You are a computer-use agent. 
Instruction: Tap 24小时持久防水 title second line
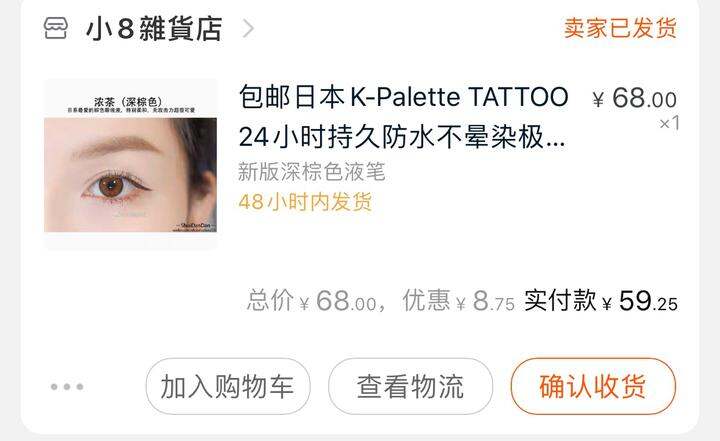point(402,137)
